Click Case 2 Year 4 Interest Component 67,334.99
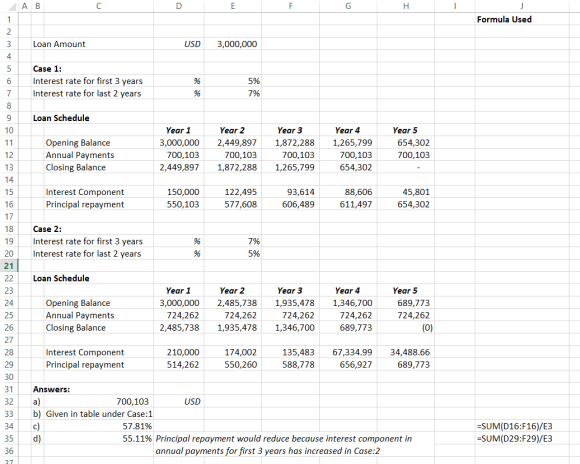Viewport: 580px width, 464px height. [352, 352]
